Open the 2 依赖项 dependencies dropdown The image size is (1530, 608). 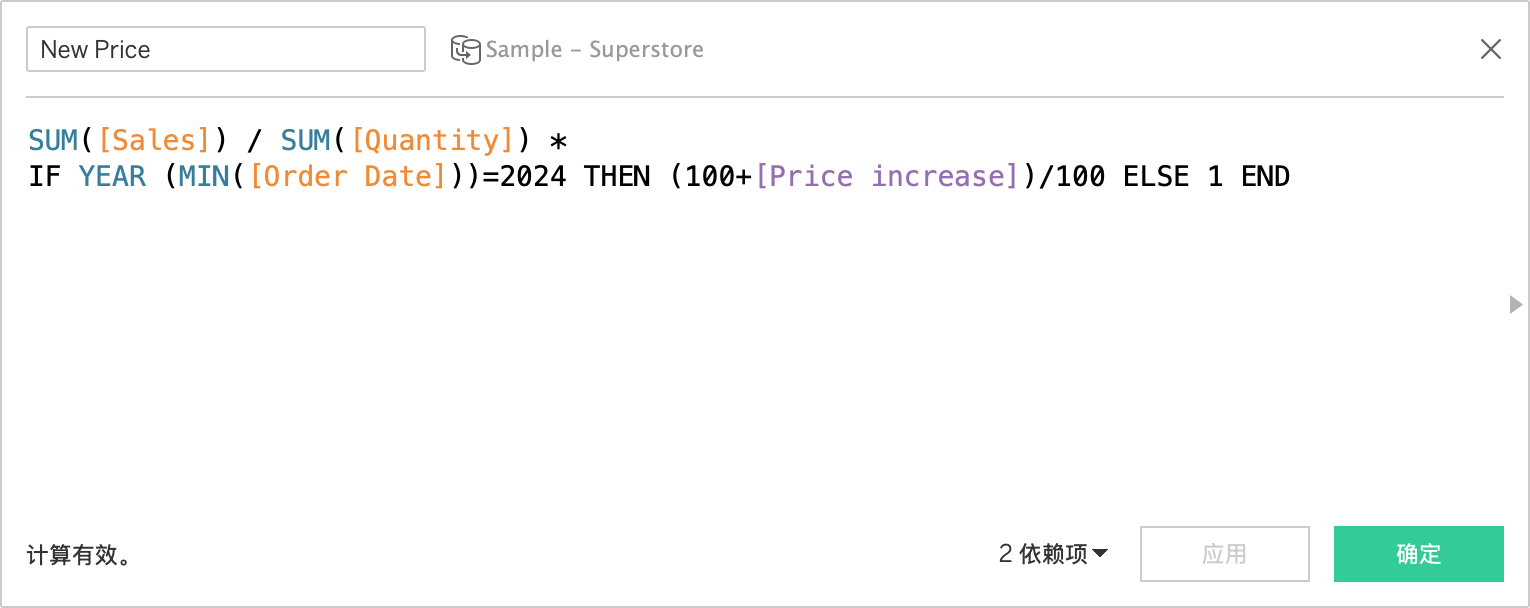[1053, 553]
